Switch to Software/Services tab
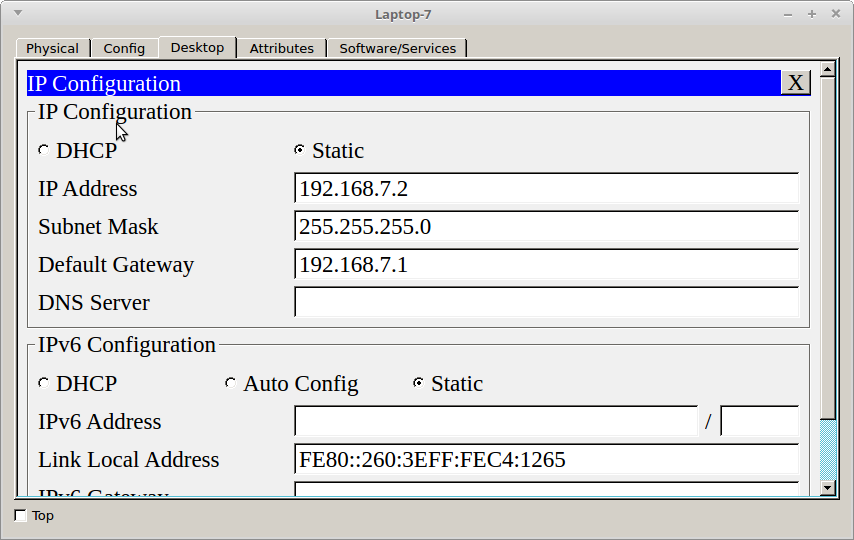Image resolution: width=854 pixels, height=540 pixels. tap(398, 48)
